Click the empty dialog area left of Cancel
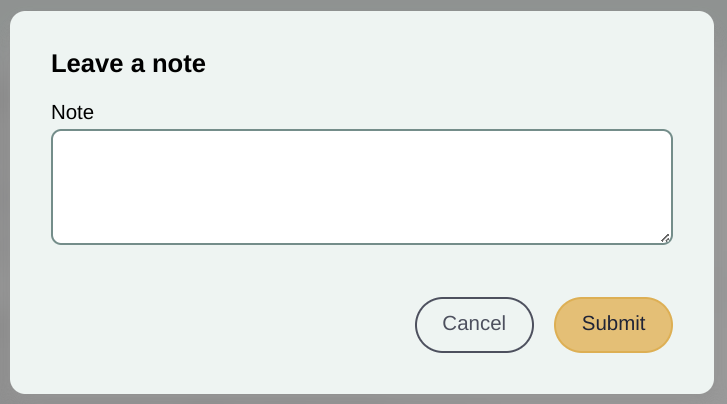The image size is (727, 404). click(232, 325)
